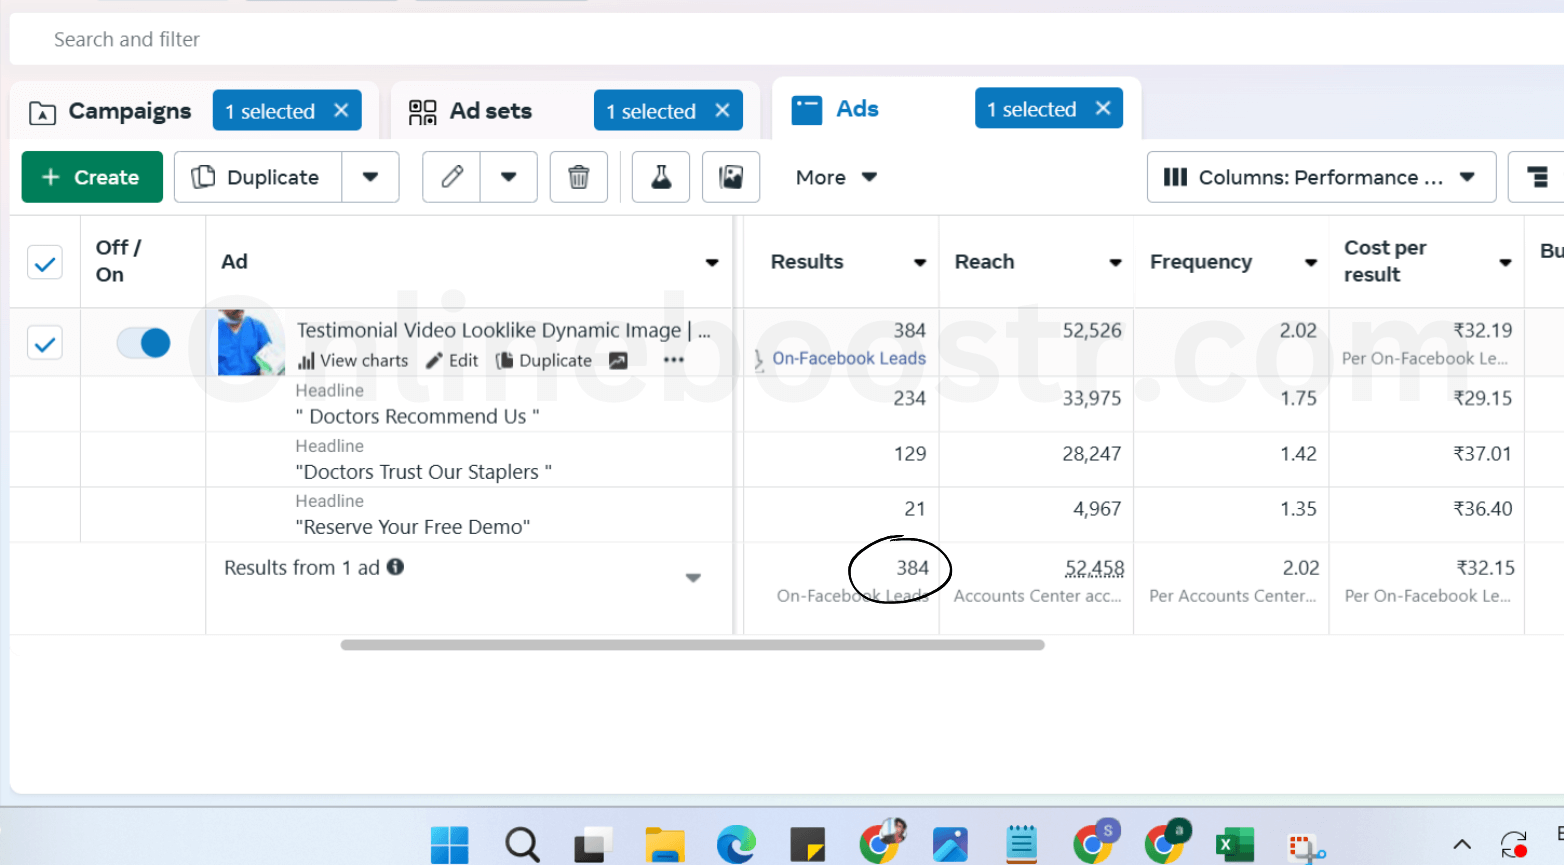Click the horizontal table scrollbar

[692, 645]
